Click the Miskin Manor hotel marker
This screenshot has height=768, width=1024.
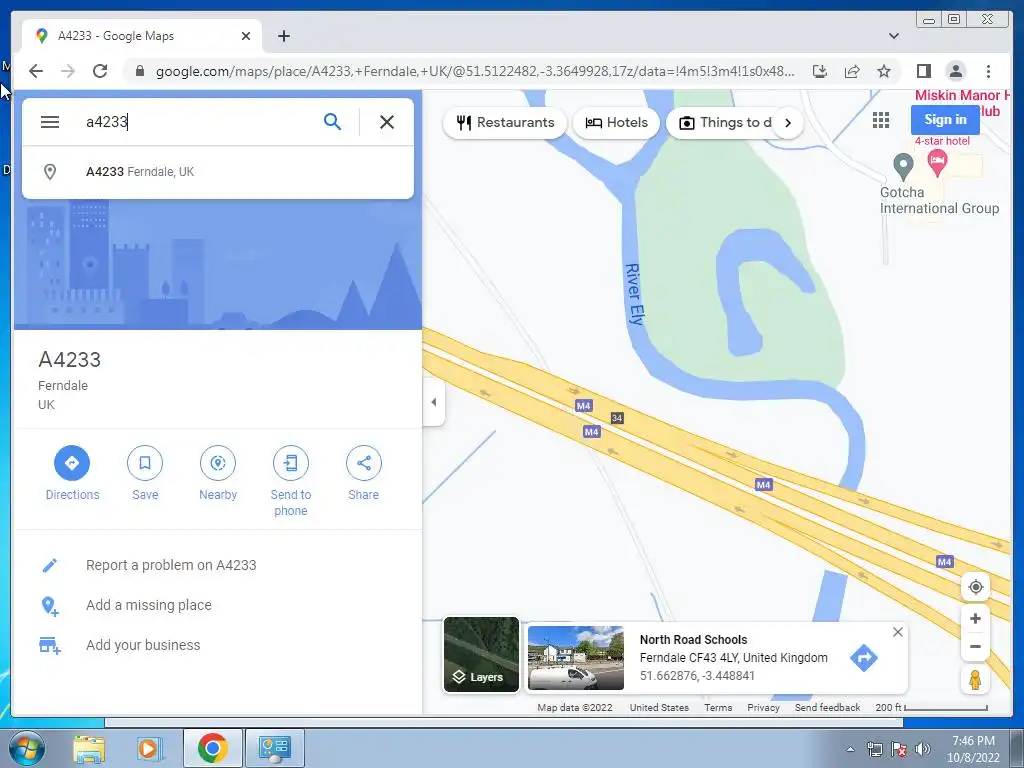click(x=937, y=162)
